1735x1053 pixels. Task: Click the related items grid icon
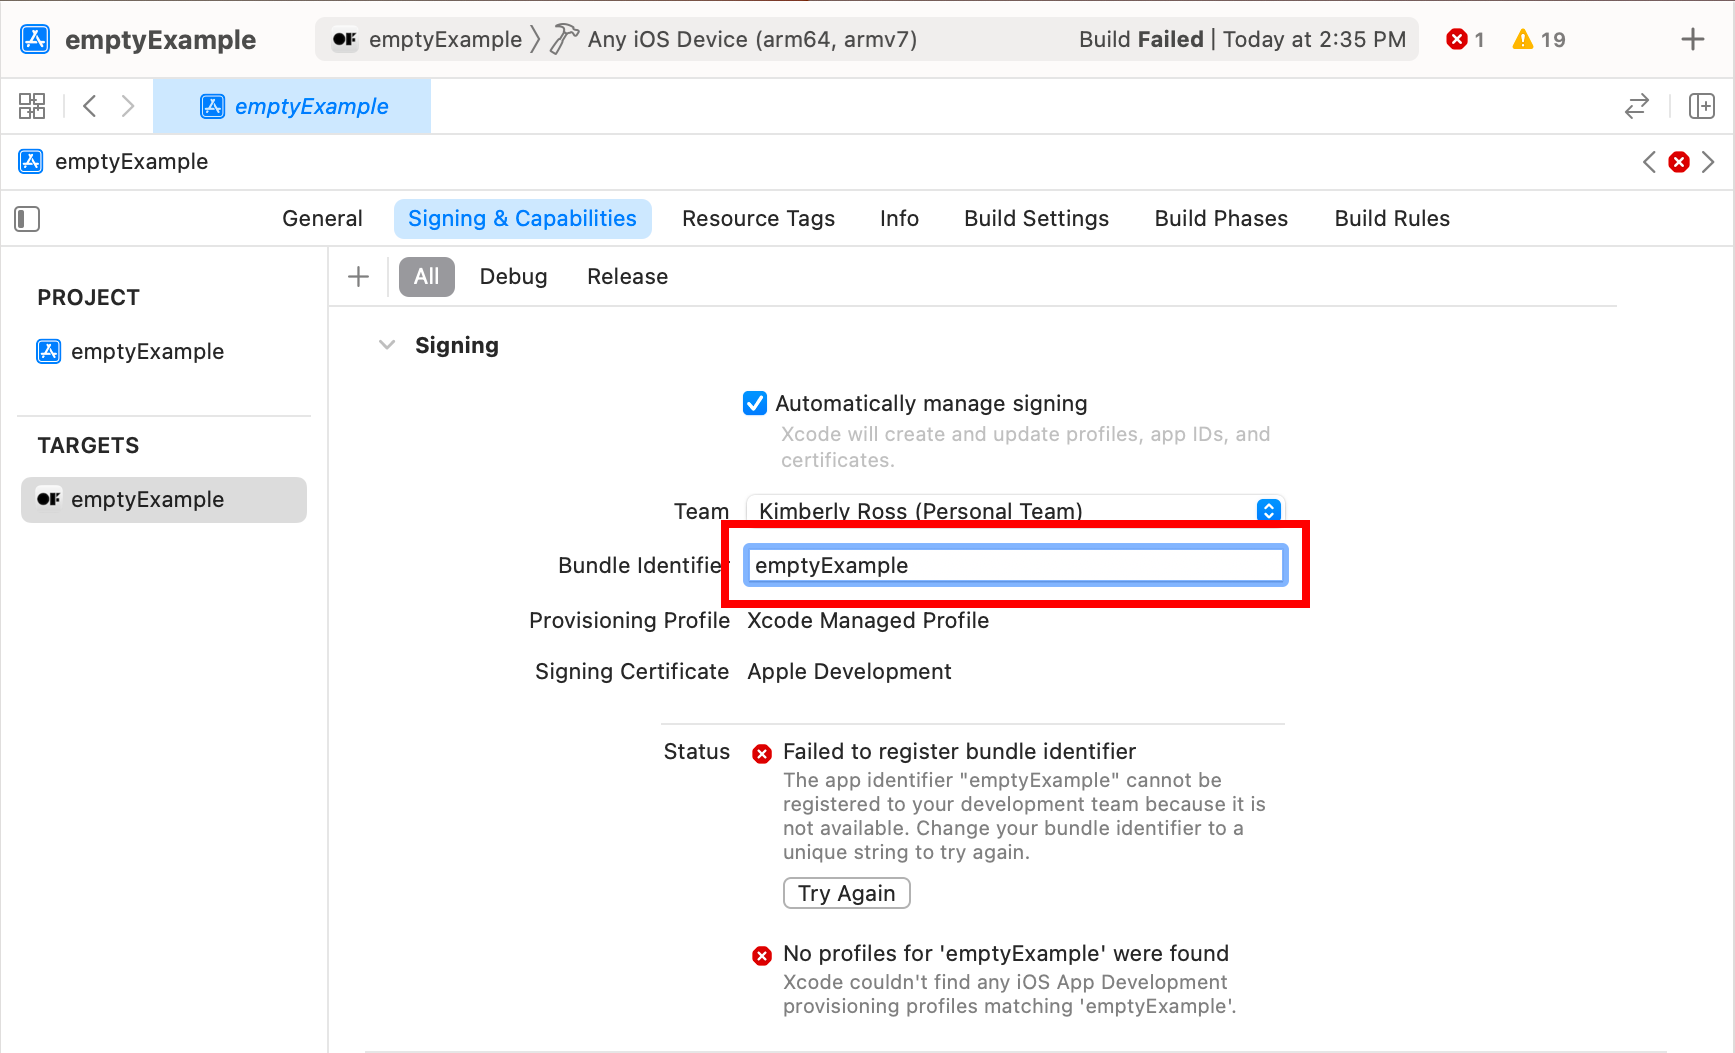coord(32,106)
